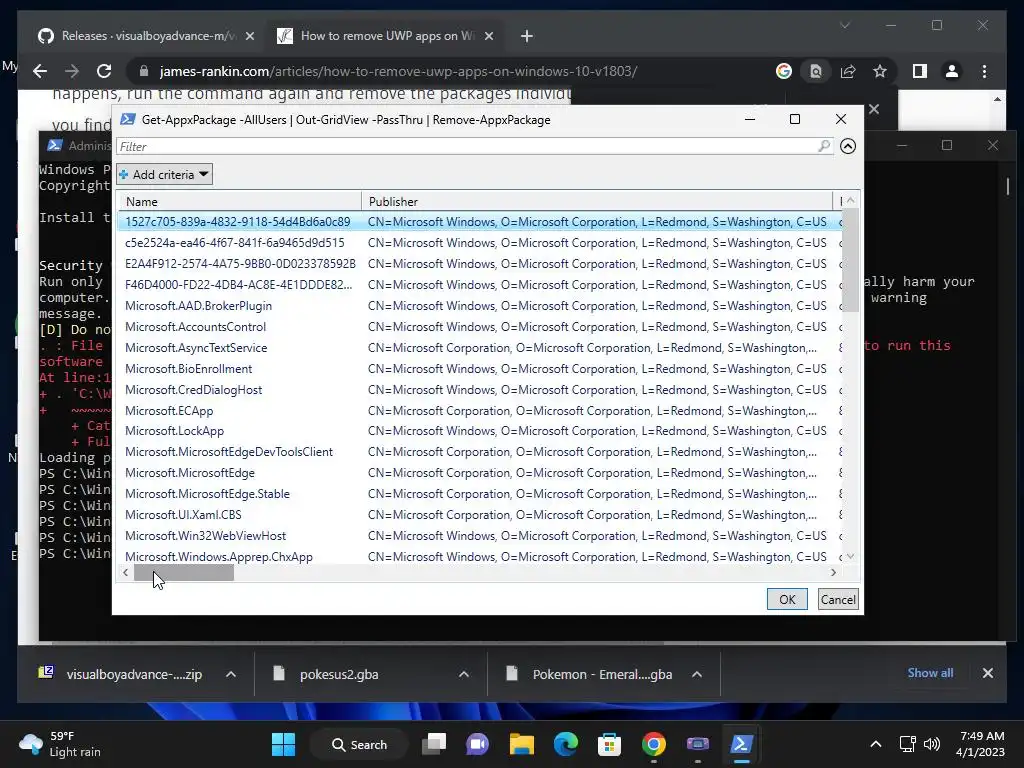The height and width of the screenshot is (768, 1024).
Task: Close the Releases visualboyadvance-m tab
Action: (249, 37)
